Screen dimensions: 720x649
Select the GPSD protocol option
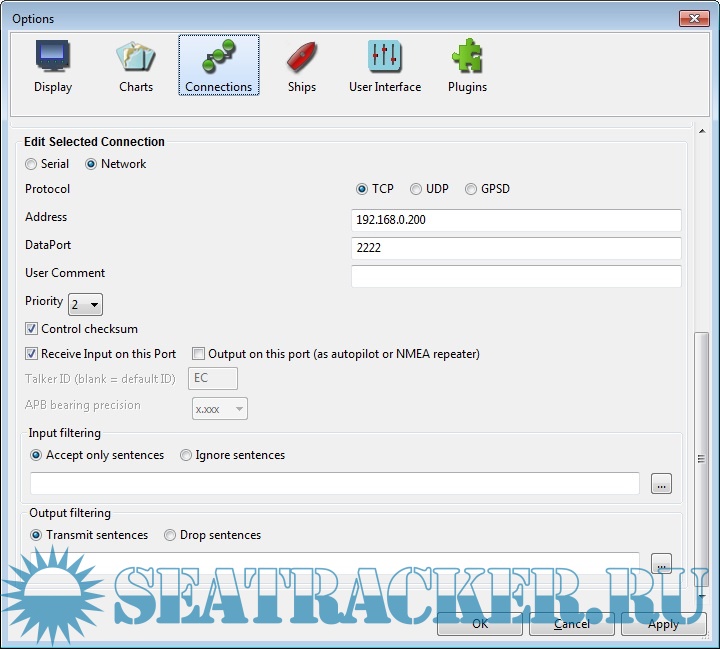[x=472, y=189]
